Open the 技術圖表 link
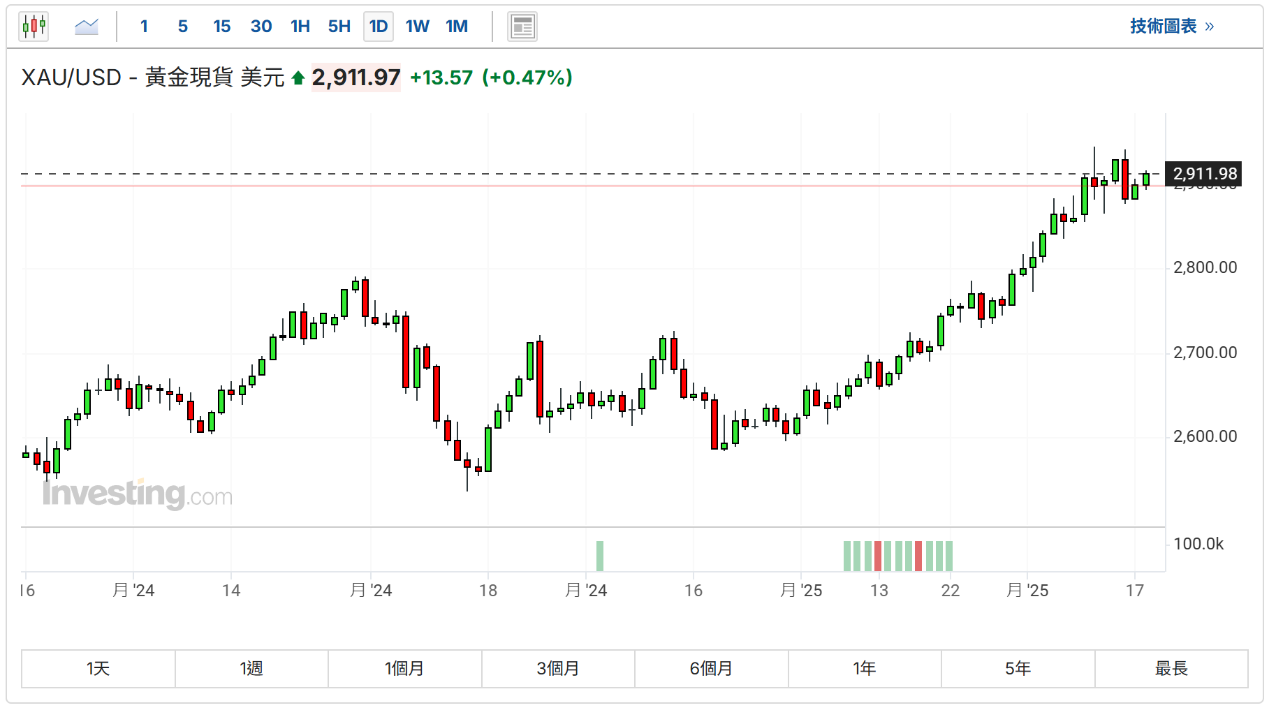Screen dimensions: 1269x710 point(1172,26)
